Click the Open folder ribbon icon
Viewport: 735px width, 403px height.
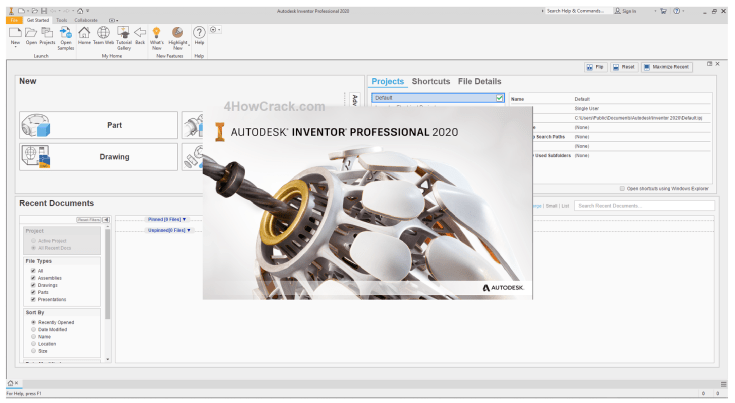31,32
